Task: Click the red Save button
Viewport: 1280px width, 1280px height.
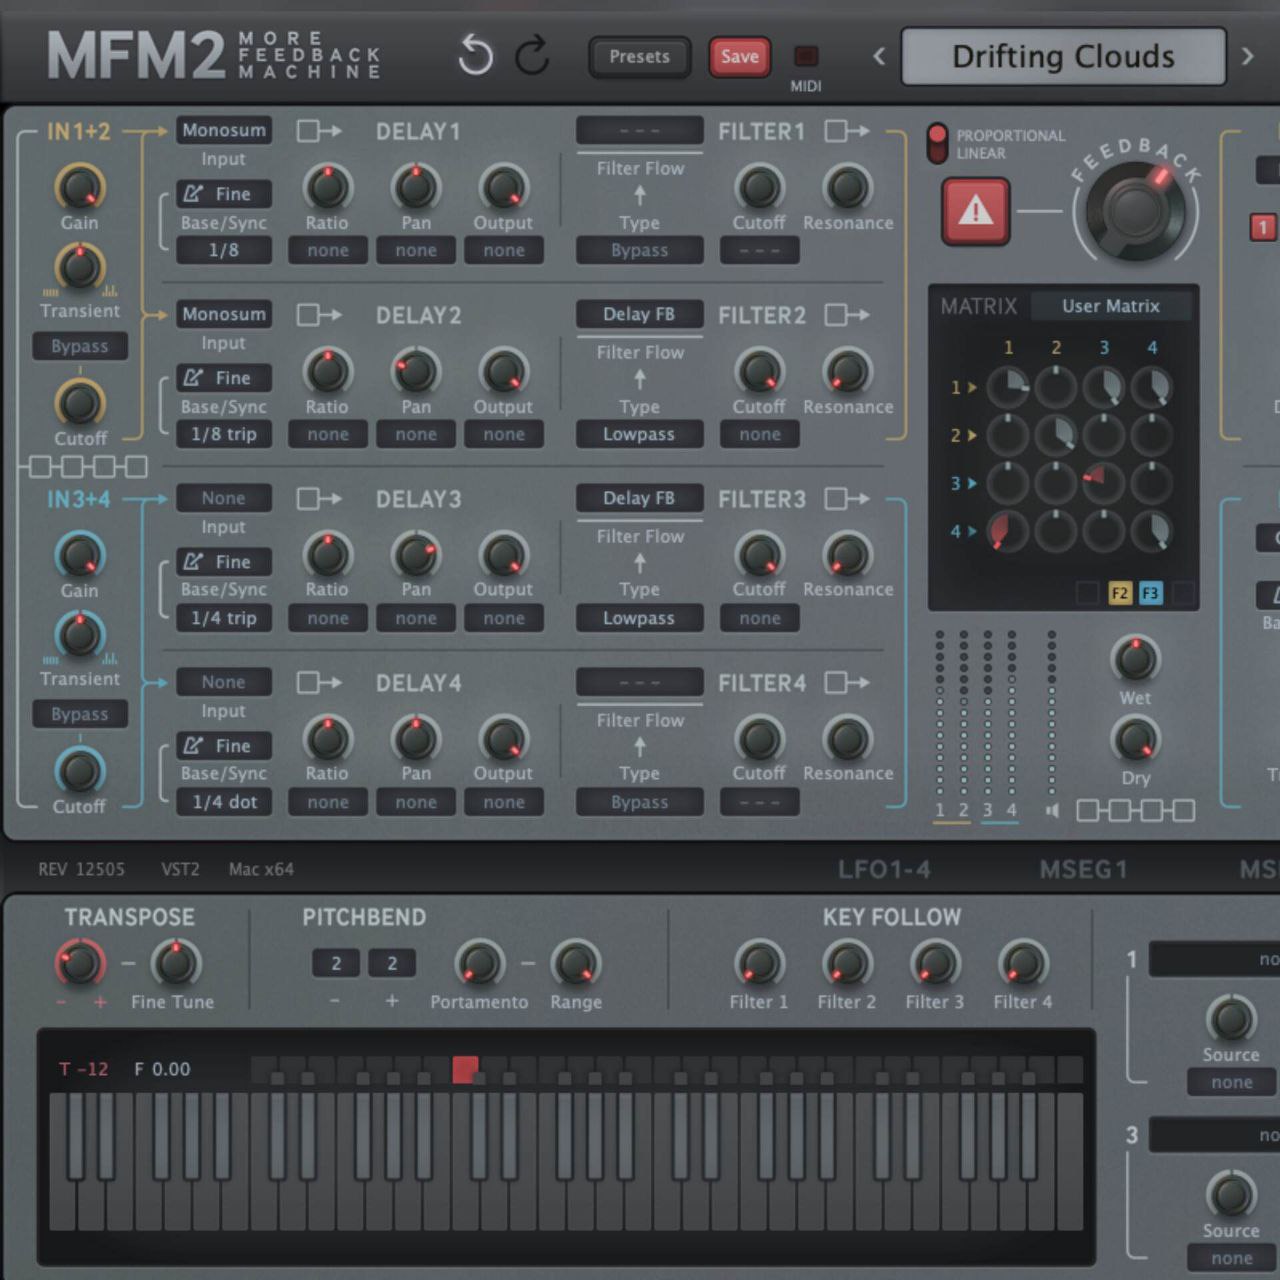Action: [739, 57]
